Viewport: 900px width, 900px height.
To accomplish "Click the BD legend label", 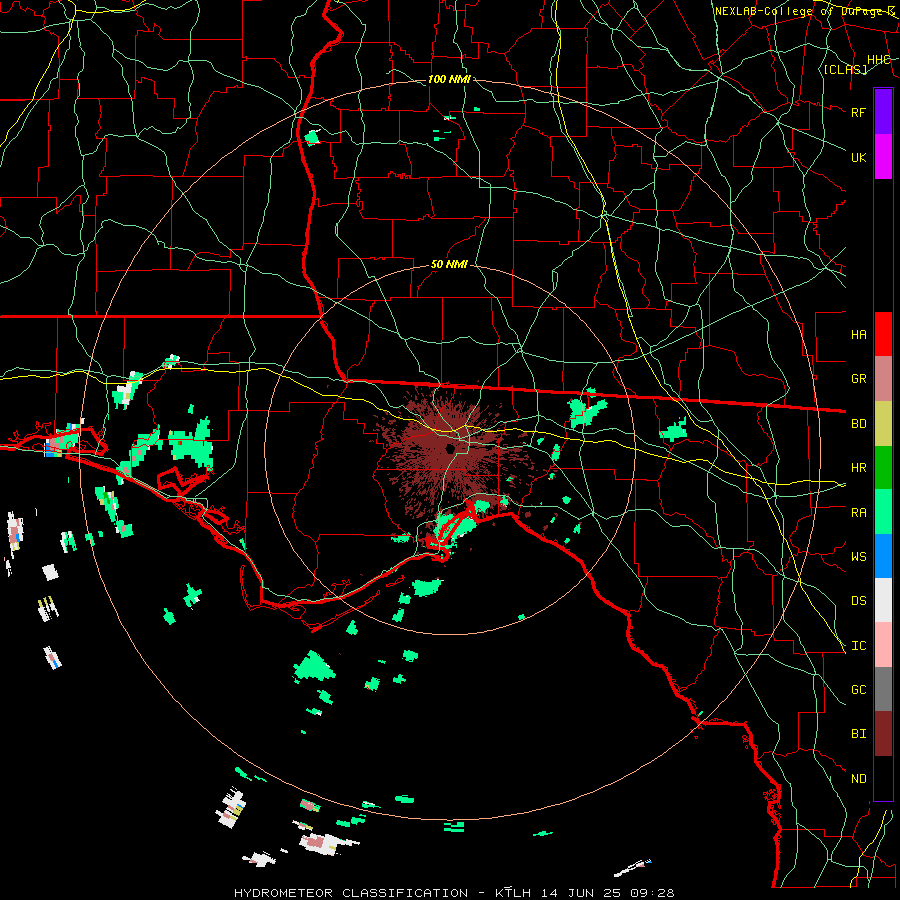I will click(858, 424).
